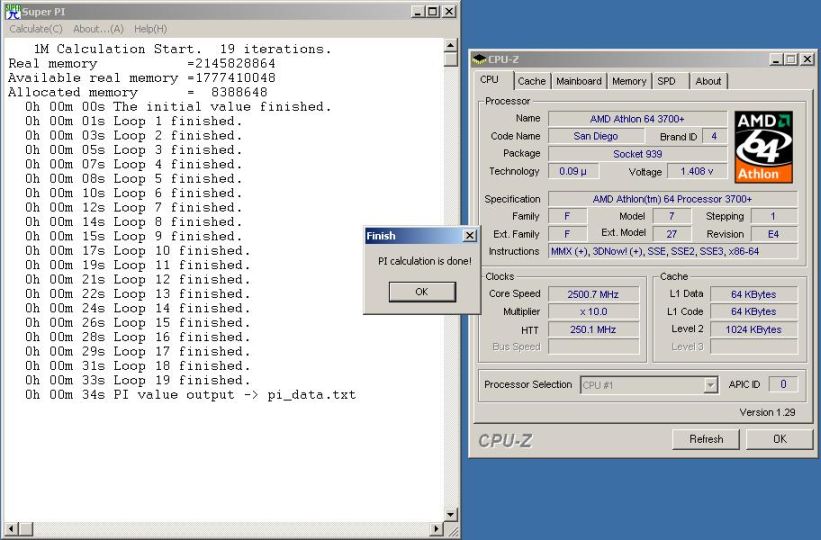Switch to the Mainboard tab

(578, 81)
